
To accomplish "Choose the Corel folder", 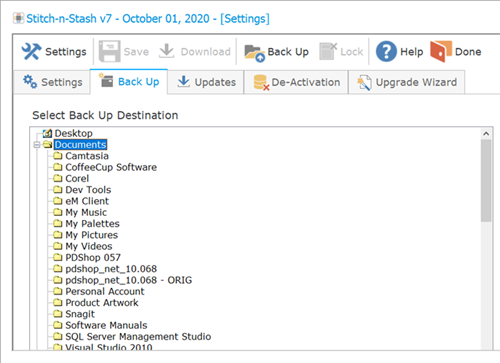I will click(77, 178).
